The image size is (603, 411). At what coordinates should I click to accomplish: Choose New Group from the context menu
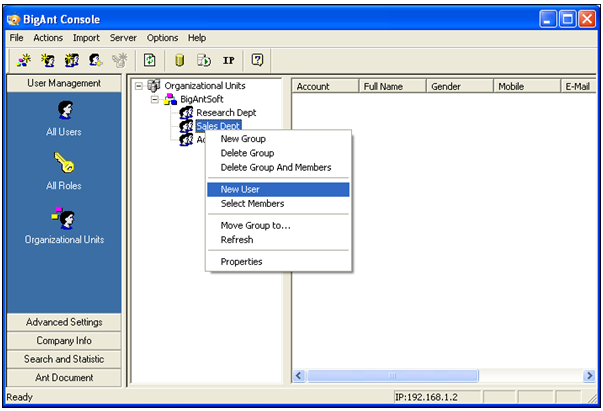coord(278,139)
